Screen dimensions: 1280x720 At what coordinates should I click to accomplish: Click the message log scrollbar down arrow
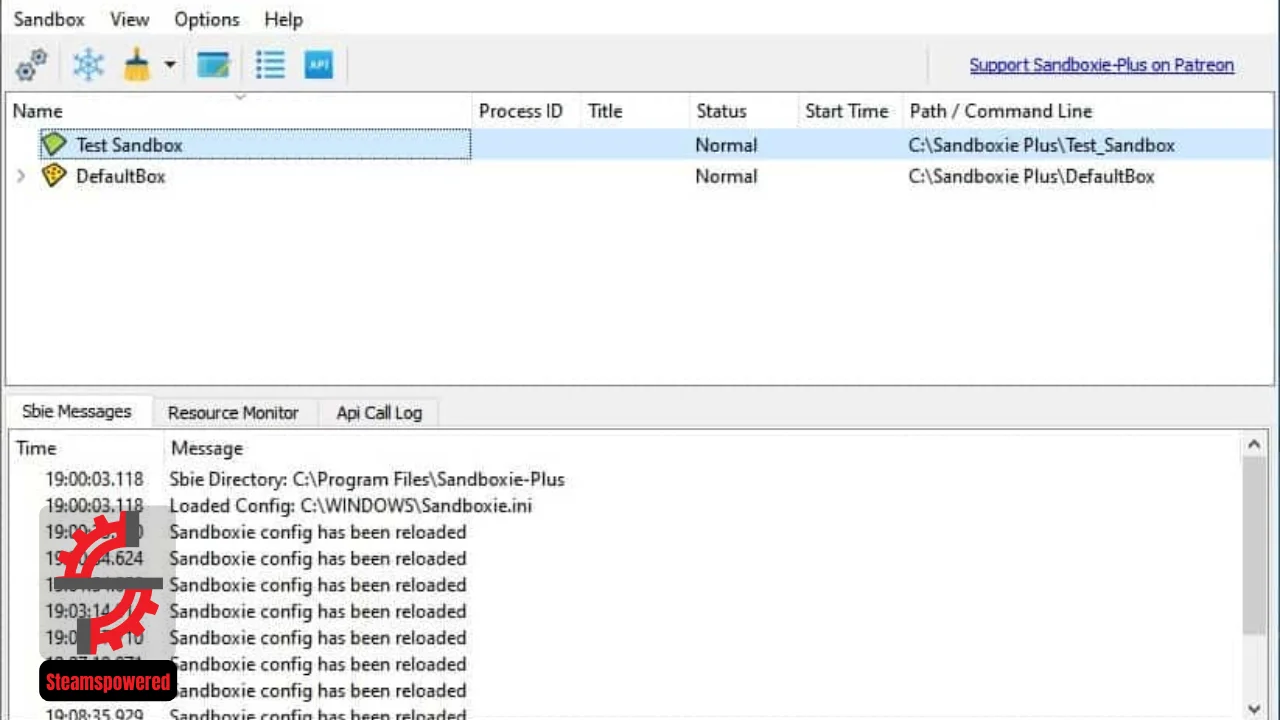(1254, 708)
